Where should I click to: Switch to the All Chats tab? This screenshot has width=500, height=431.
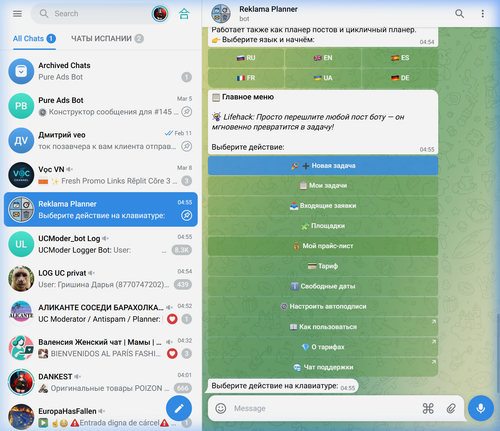tap(34, 39)
